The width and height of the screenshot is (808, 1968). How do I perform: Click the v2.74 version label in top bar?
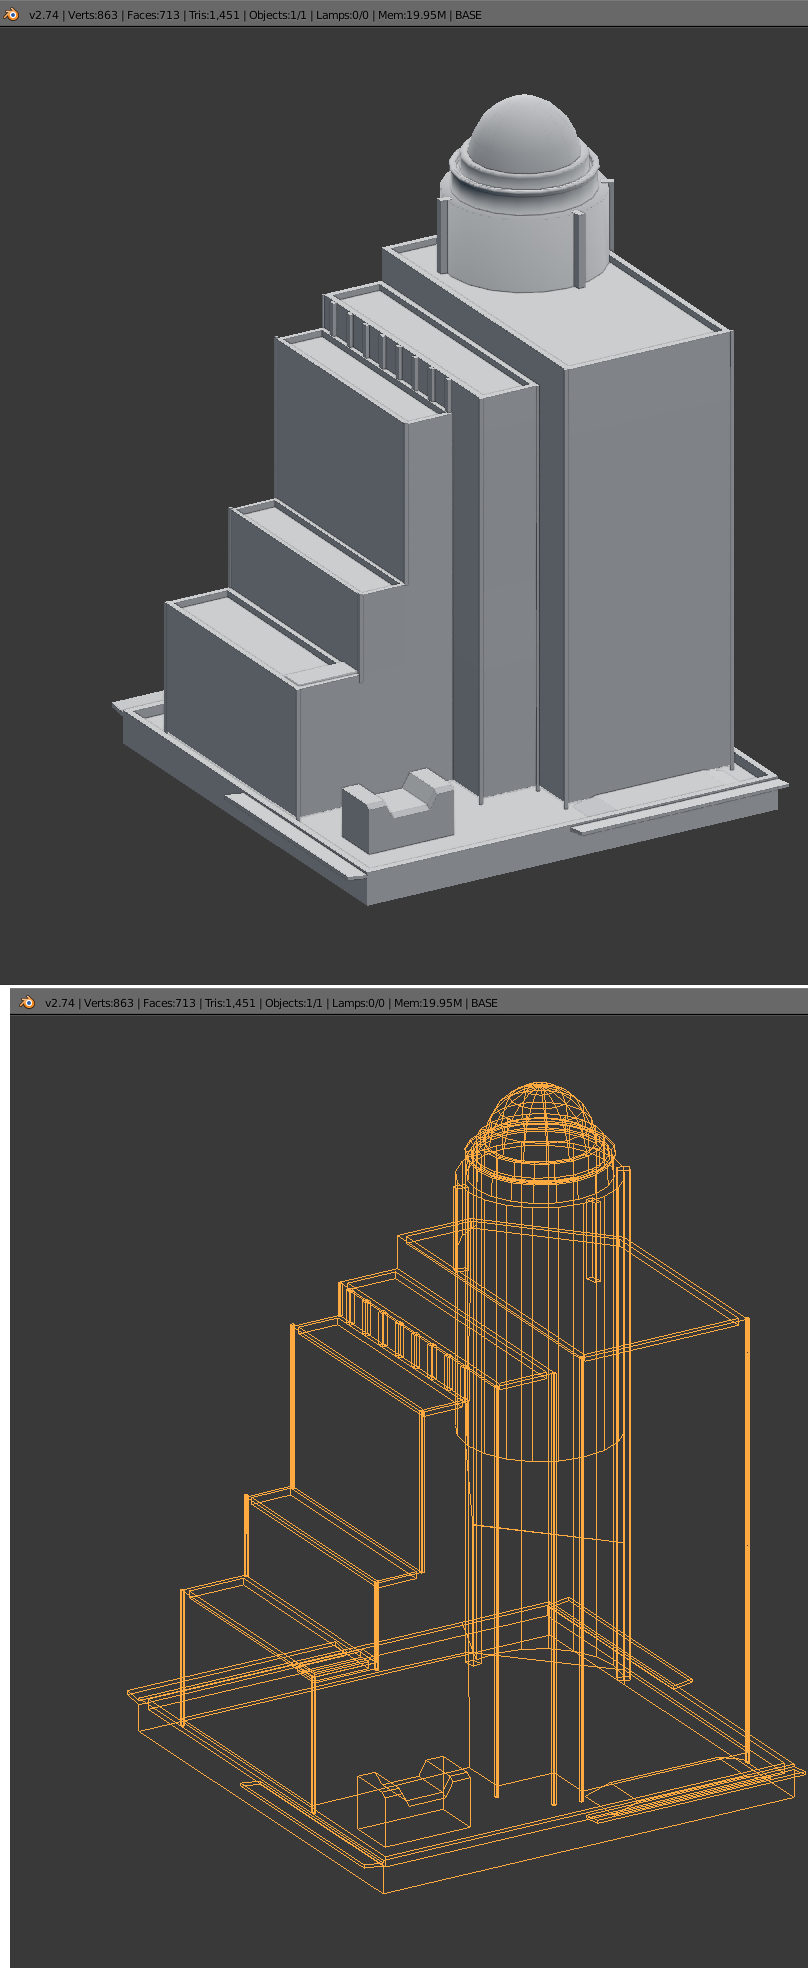(44, 15)
